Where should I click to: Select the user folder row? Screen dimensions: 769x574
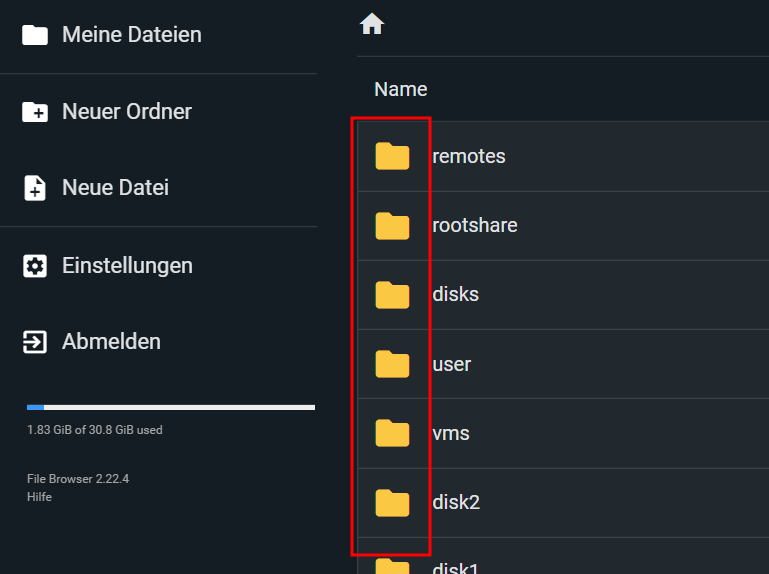tap(563, 364)
